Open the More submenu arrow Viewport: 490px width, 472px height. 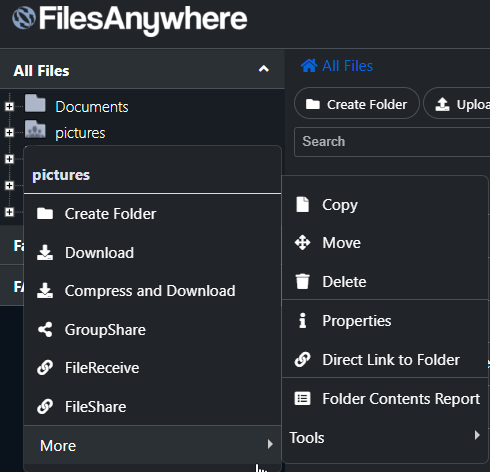pyautogui.click(x=270, y=444)
